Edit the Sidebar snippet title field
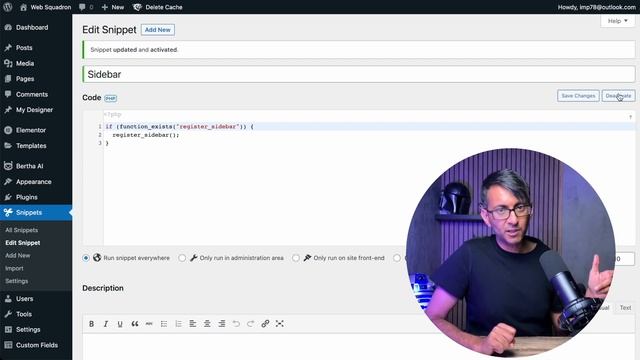 click(359, 74)
